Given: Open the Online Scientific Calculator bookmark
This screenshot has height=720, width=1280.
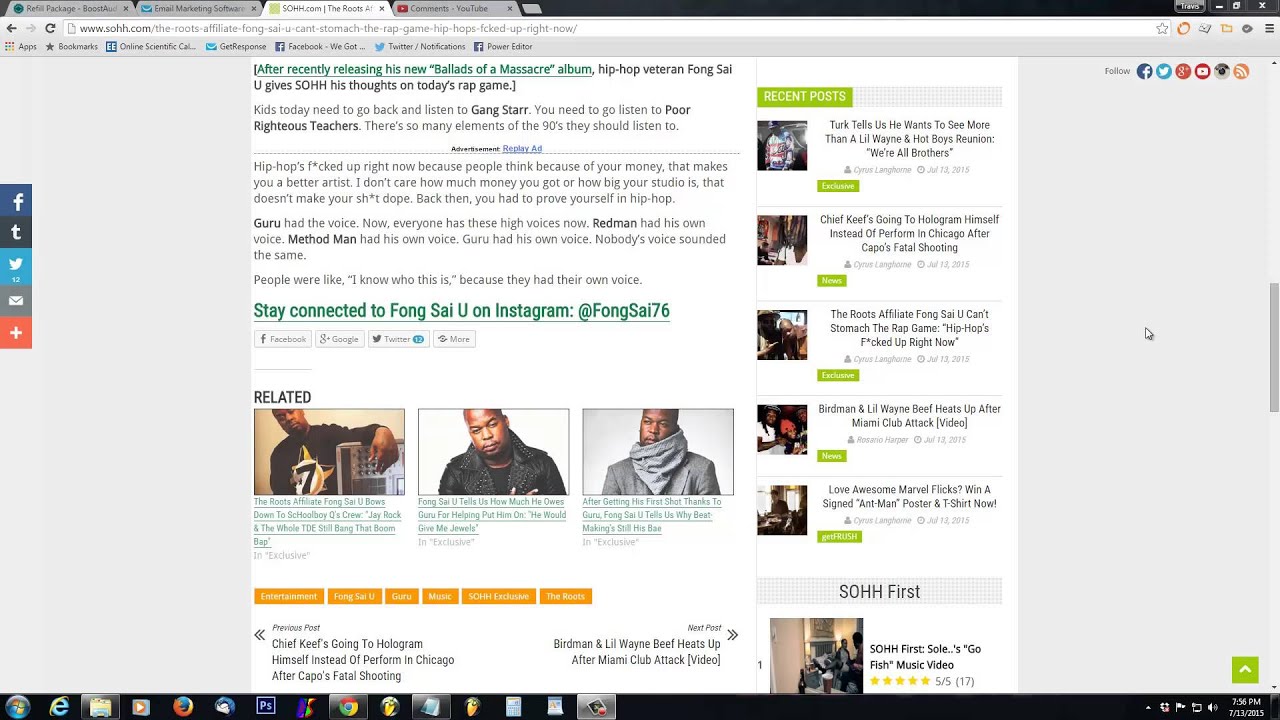Looking at the screenshot, I should pyautogui.click(x=151, y=46).
